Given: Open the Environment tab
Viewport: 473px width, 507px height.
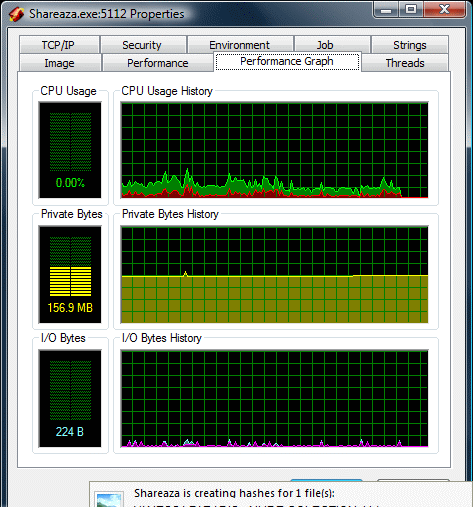Looking at the screenshot, I should (x=240, y=45).
